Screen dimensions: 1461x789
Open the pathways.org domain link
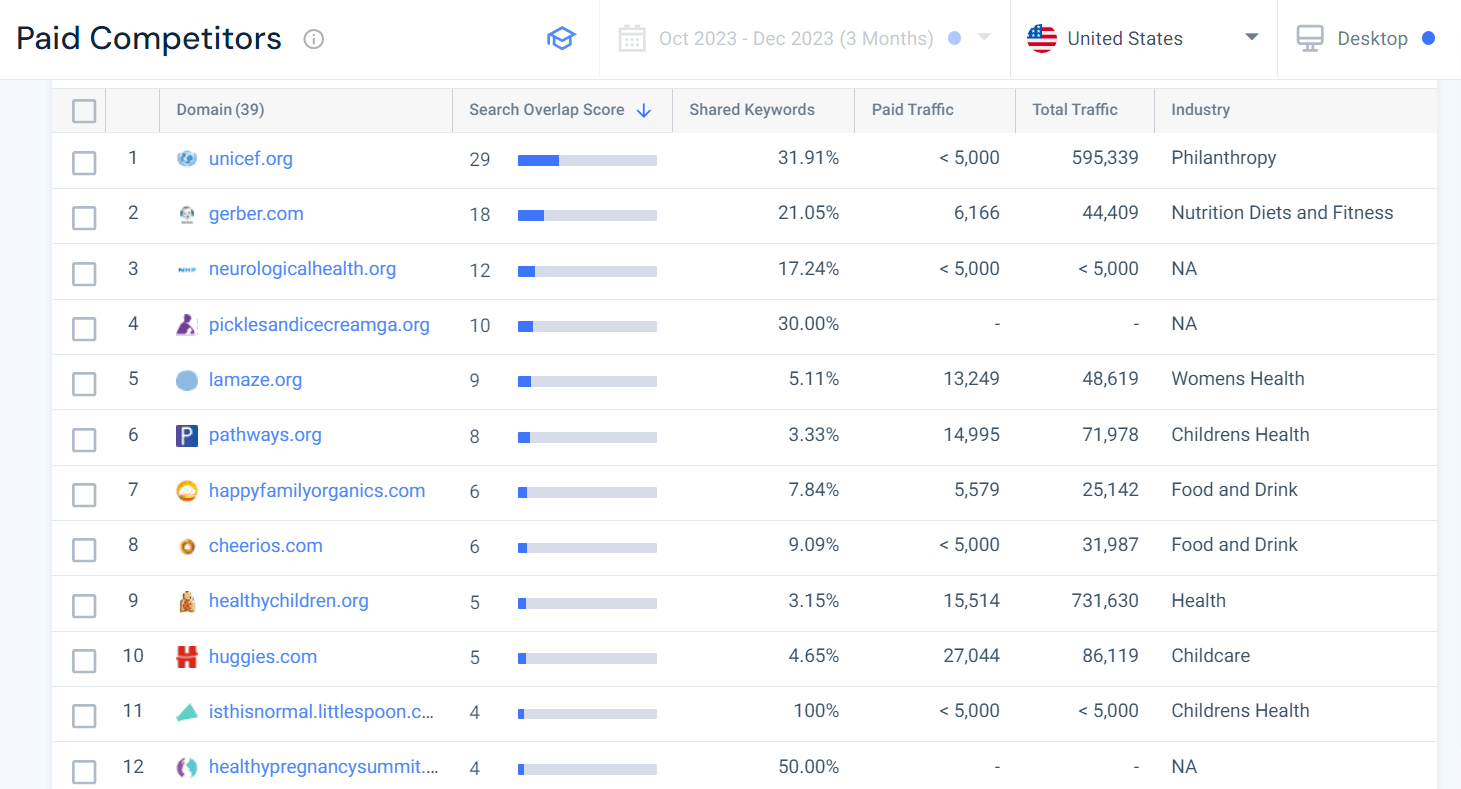265,435
